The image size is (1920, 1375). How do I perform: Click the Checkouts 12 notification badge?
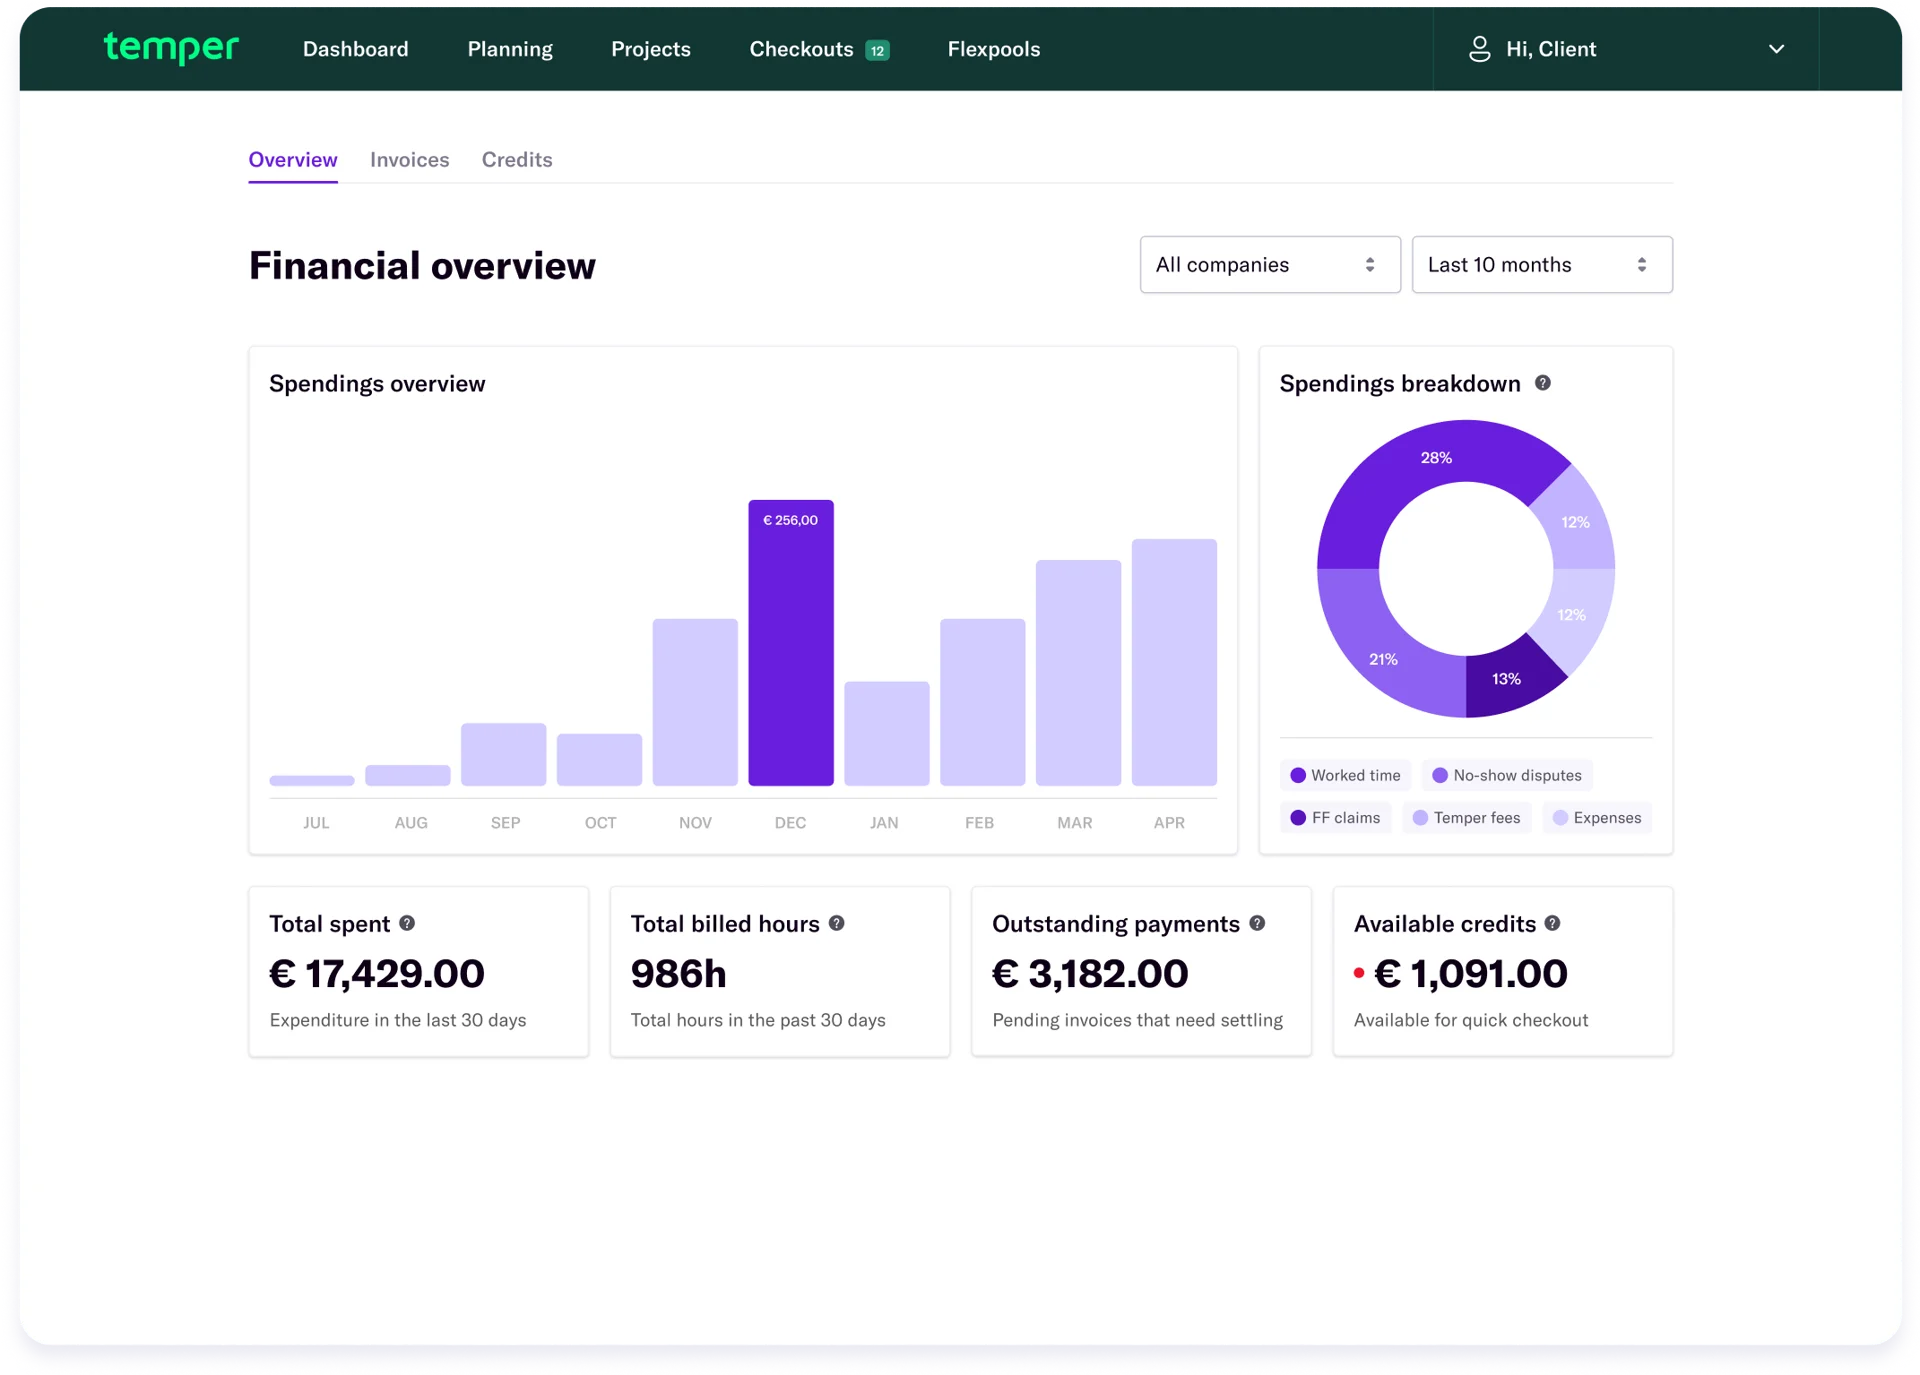(877, 50)
